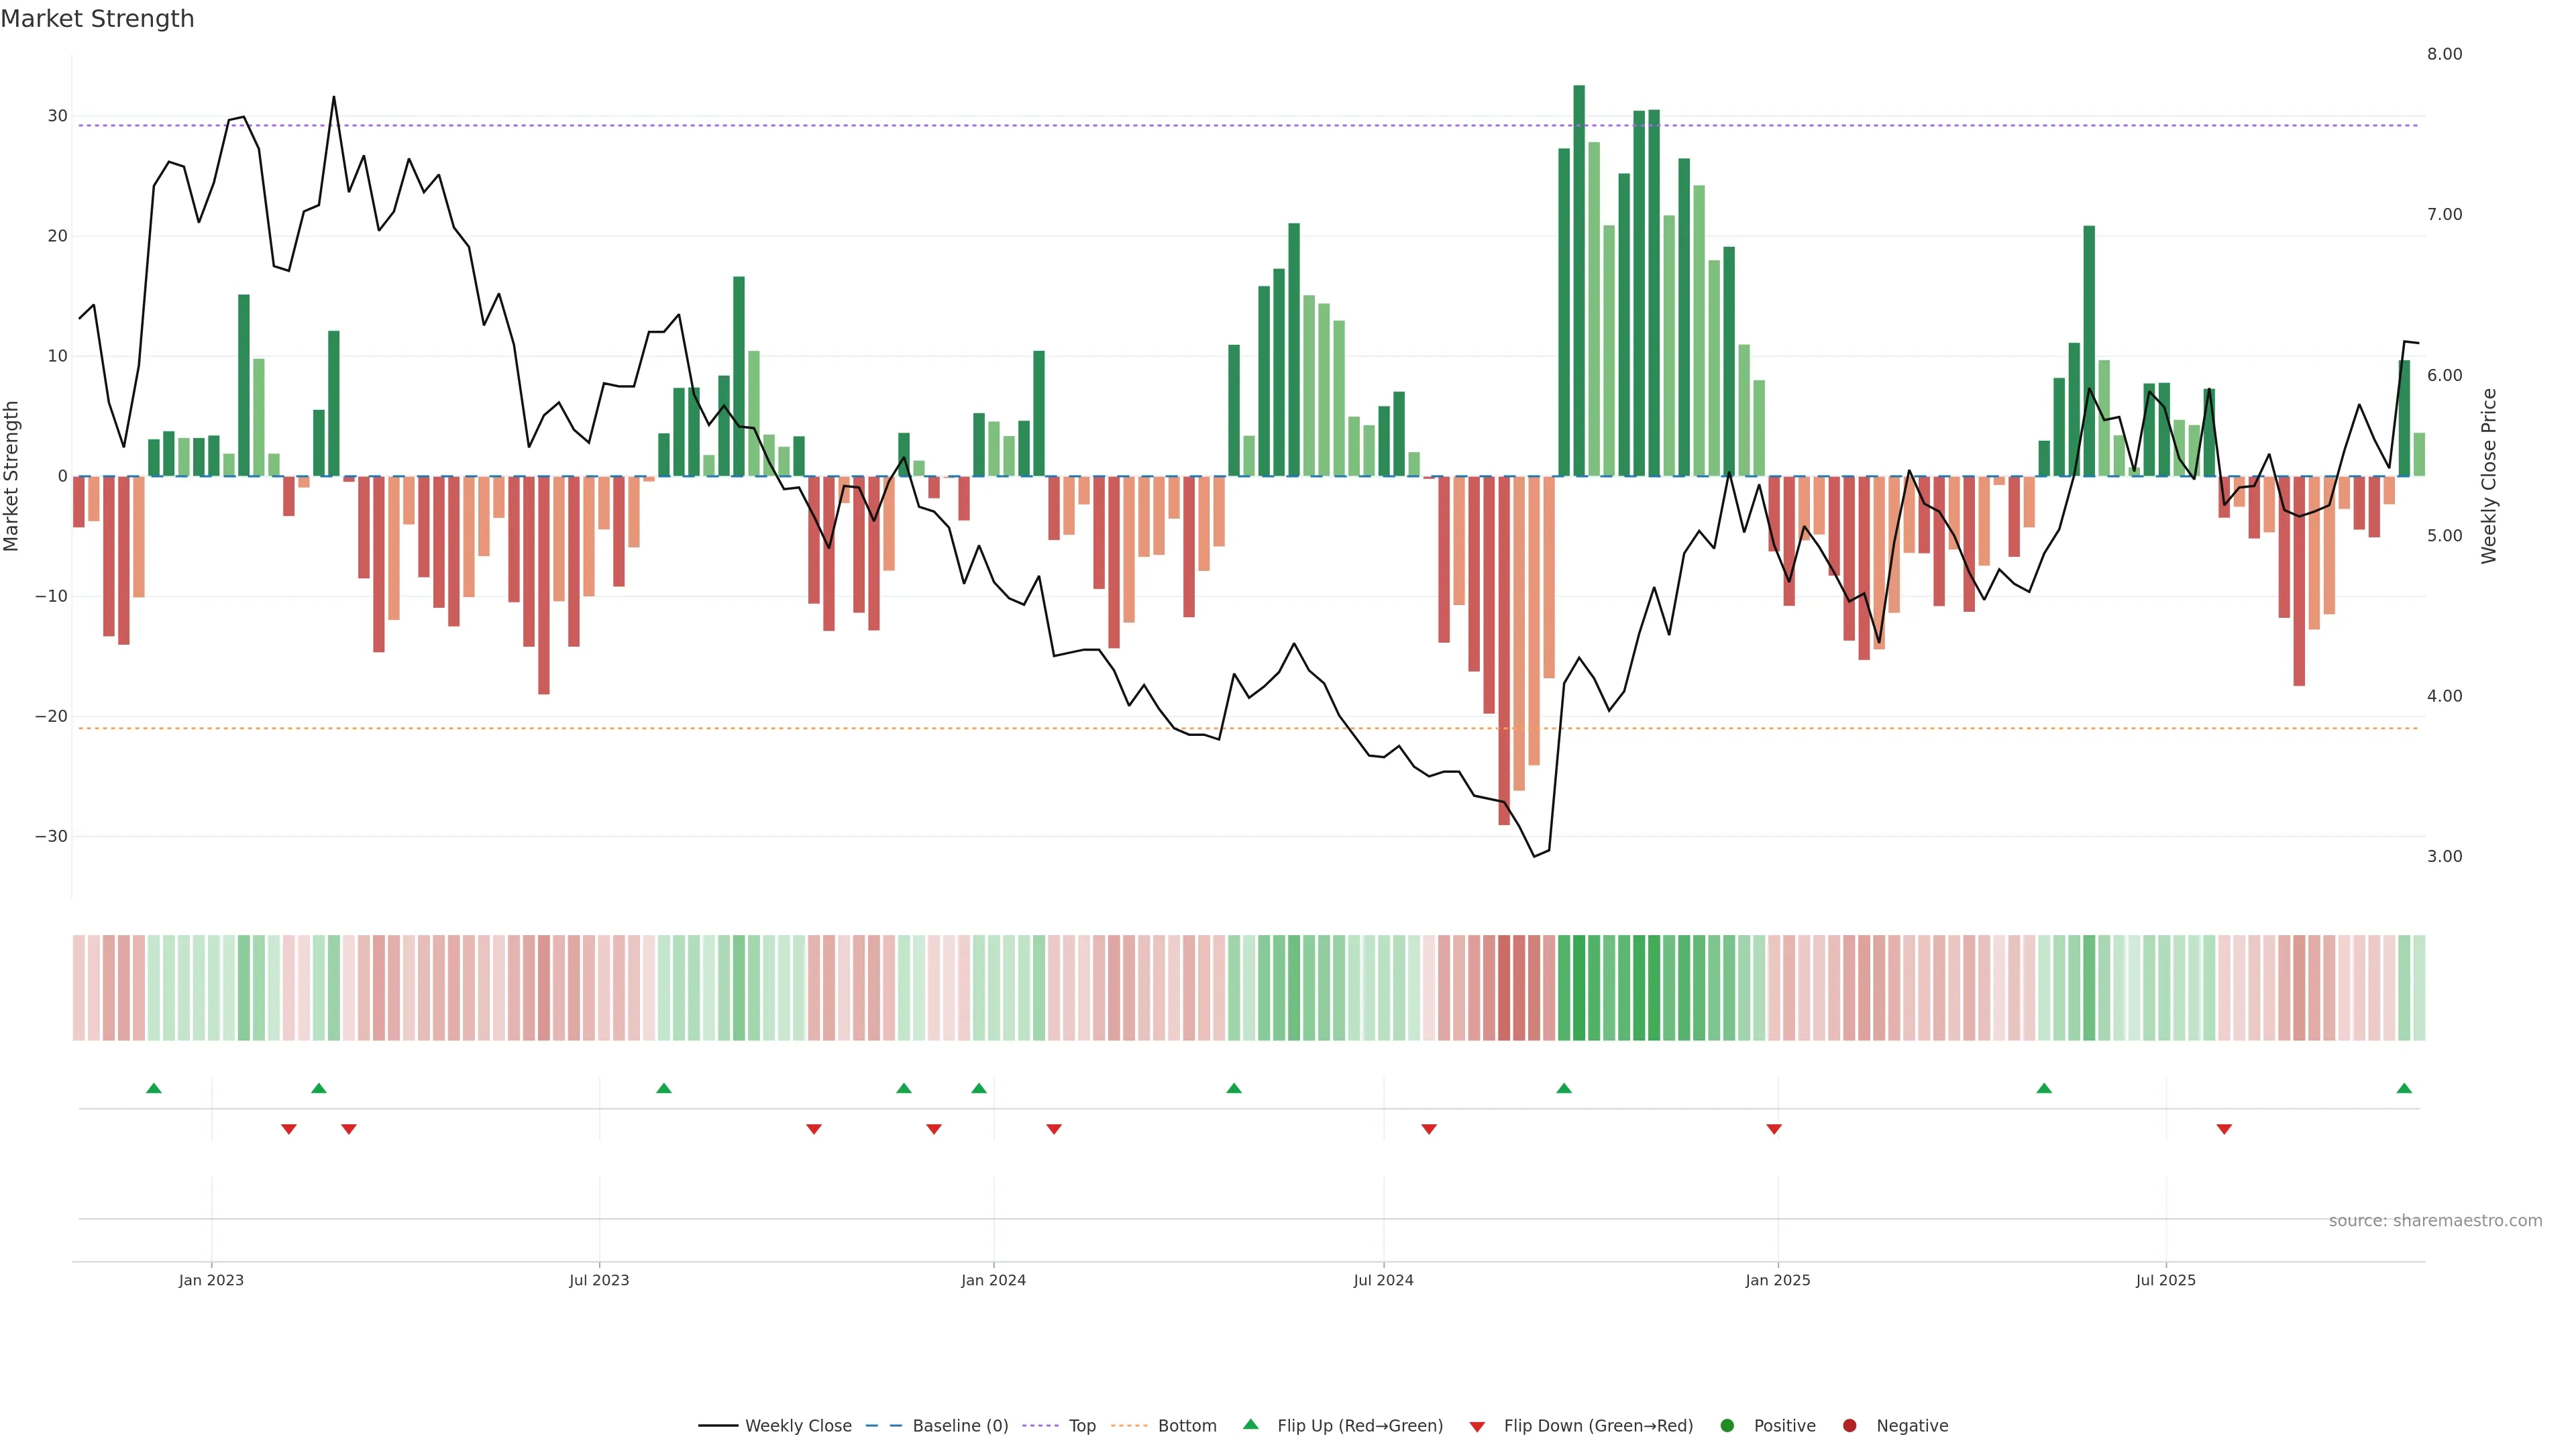2576x1449 pixels.
Task: Click the red flip-down marker after Jul 2025
Action: [x=2224, y=1129]
